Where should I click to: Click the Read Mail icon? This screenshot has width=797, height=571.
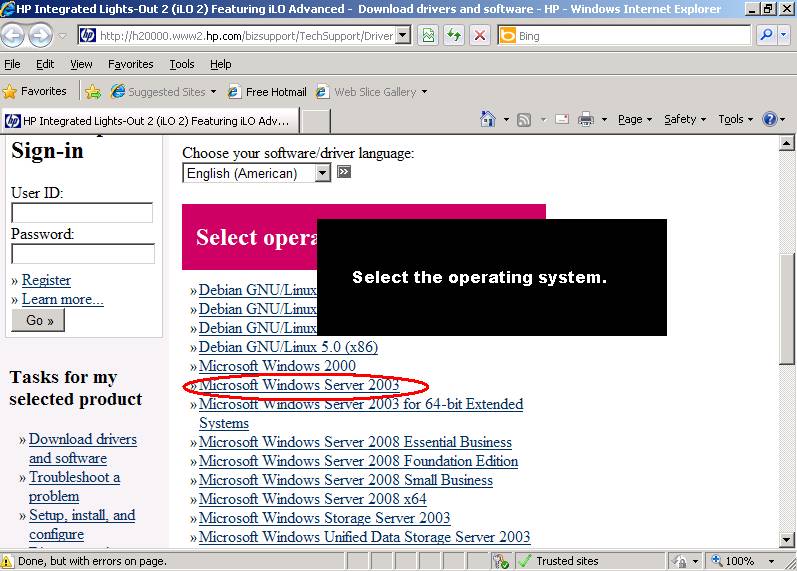[562, 119]
